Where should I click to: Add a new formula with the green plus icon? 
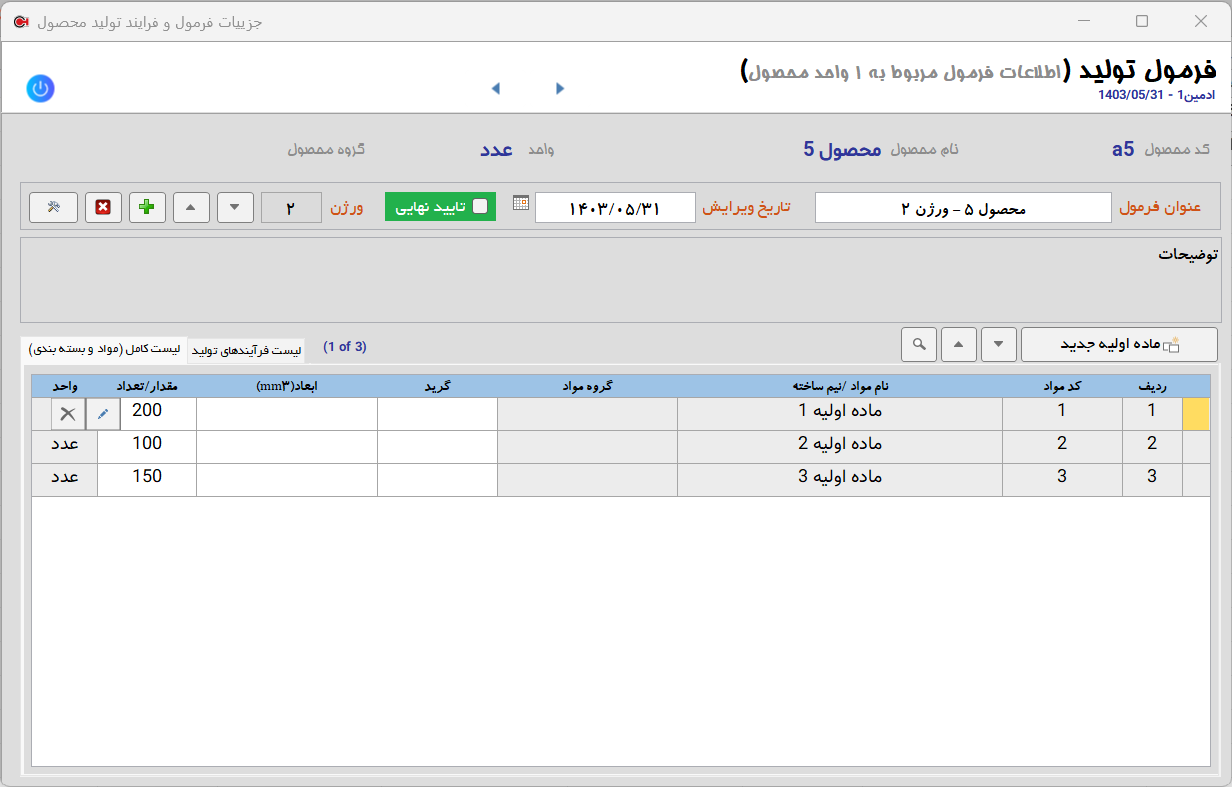coord(147,207)
